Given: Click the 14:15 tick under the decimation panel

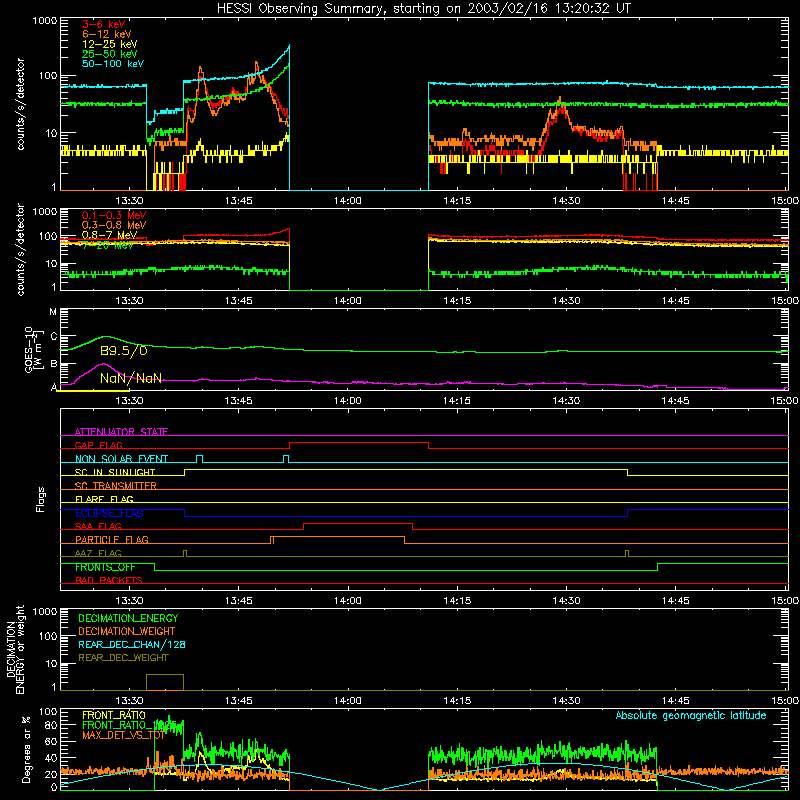Looking at the screenshot, I should click(x=457, y=701).
